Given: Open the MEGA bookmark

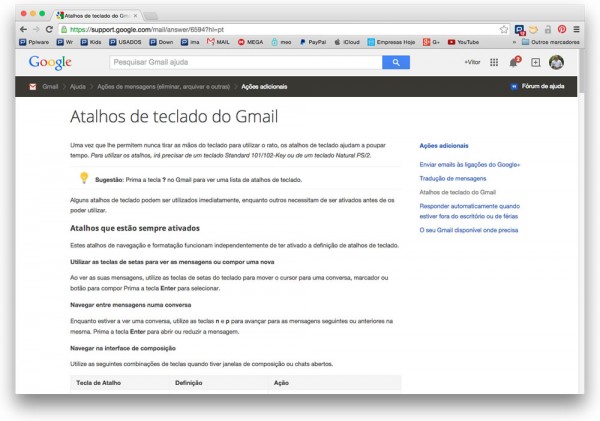Looking at the screenshot, I should click(251, 42).
